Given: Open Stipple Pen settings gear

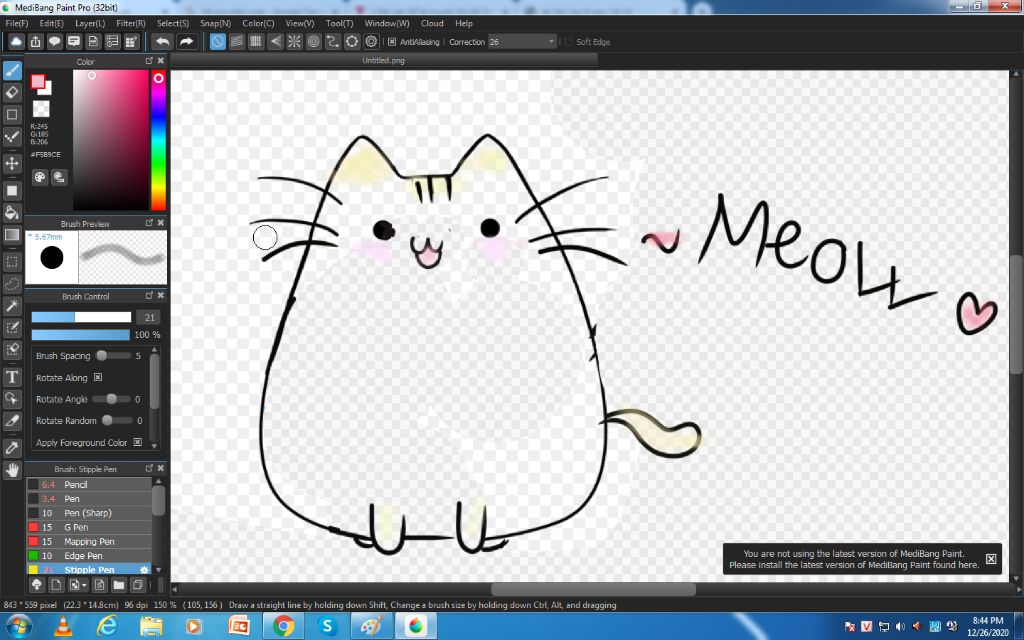Looking at the screenshot, I should pos(144,569).
